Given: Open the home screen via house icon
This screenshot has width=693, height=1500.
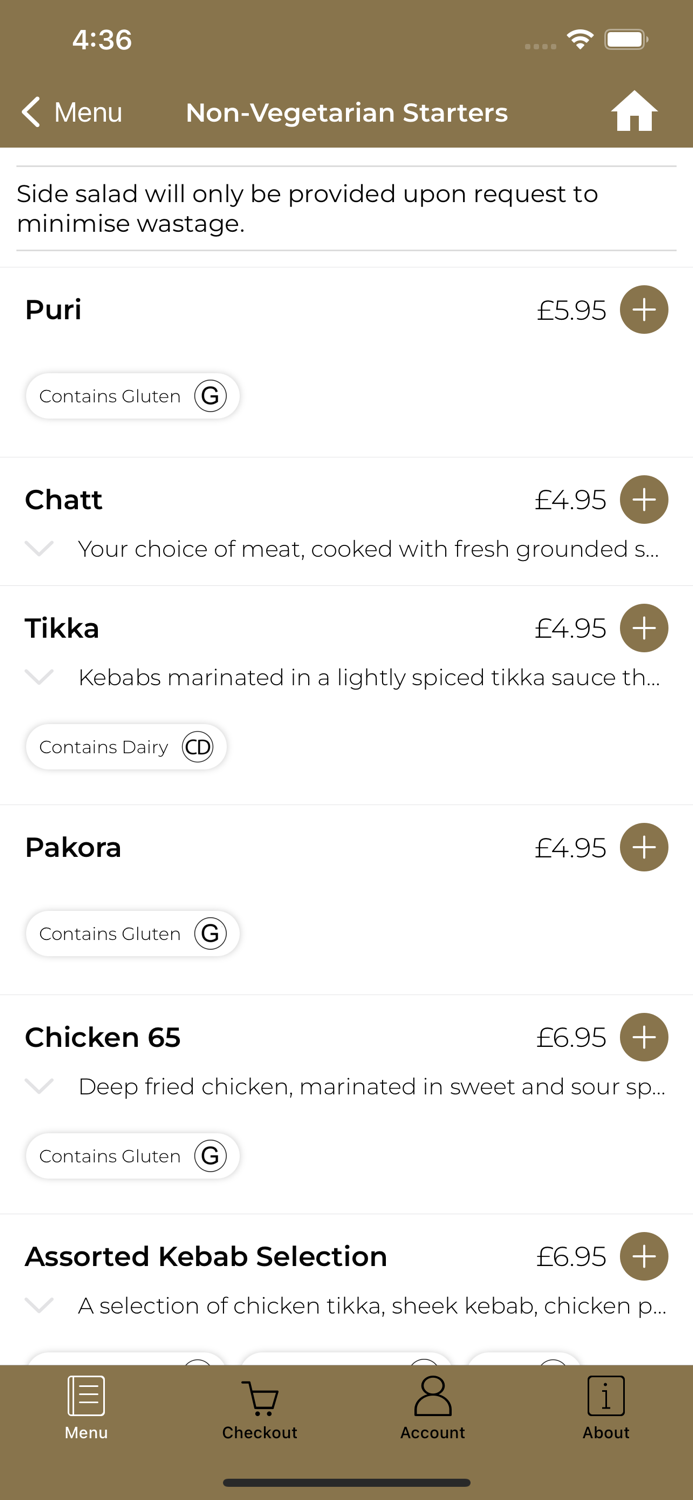Looking at the screenshot, I should coord(634,112).
